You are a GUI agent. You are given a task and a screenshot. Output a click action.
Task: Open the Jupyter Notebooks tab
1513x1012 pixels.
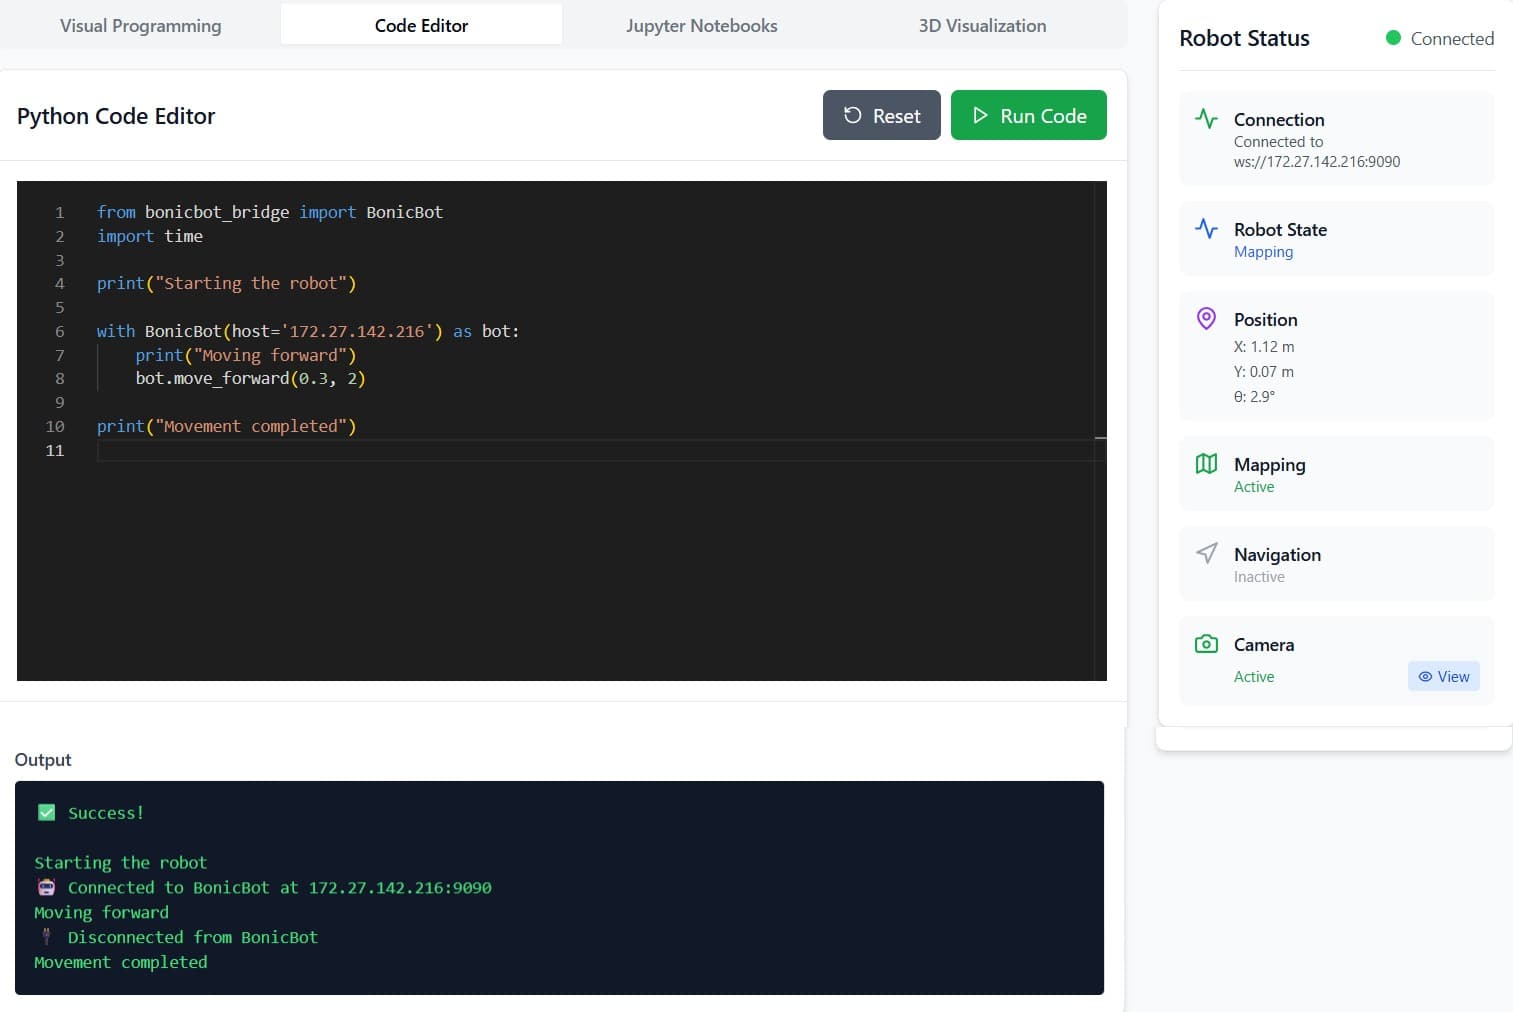click(701, 25)
